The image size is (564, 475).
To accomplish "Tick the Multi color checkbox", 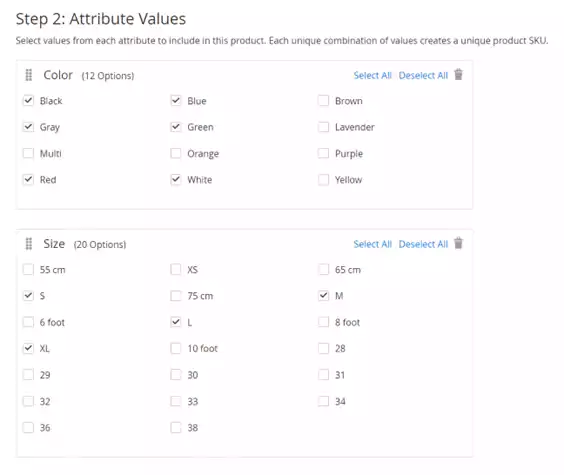I will coord(28,153).
